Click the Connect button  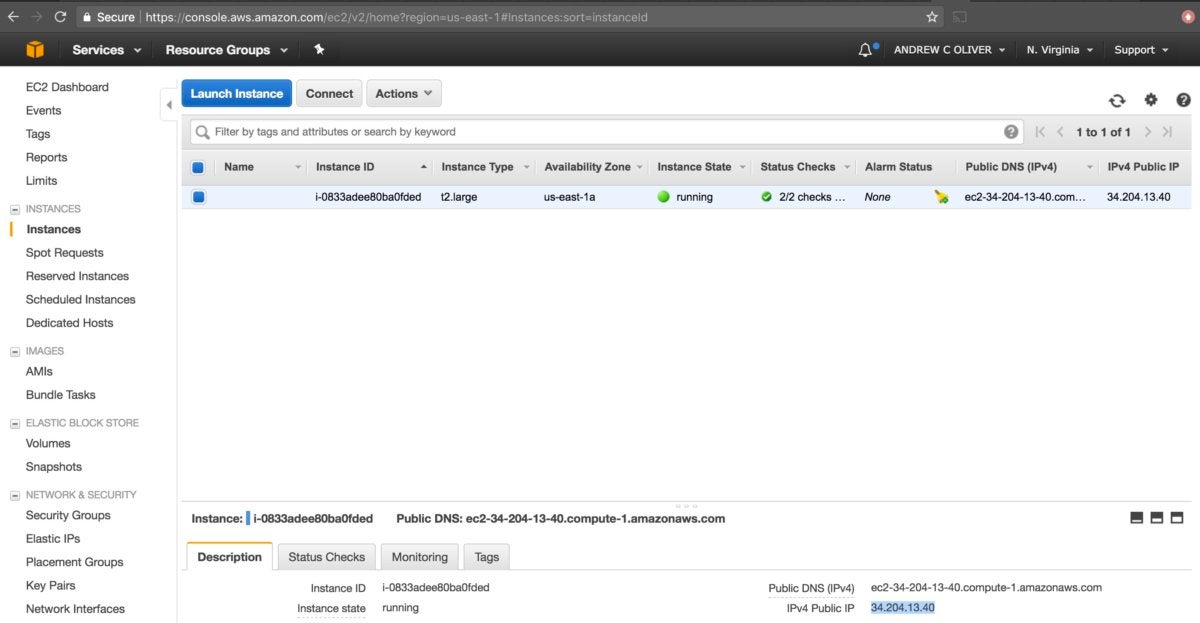click(329, 94)
